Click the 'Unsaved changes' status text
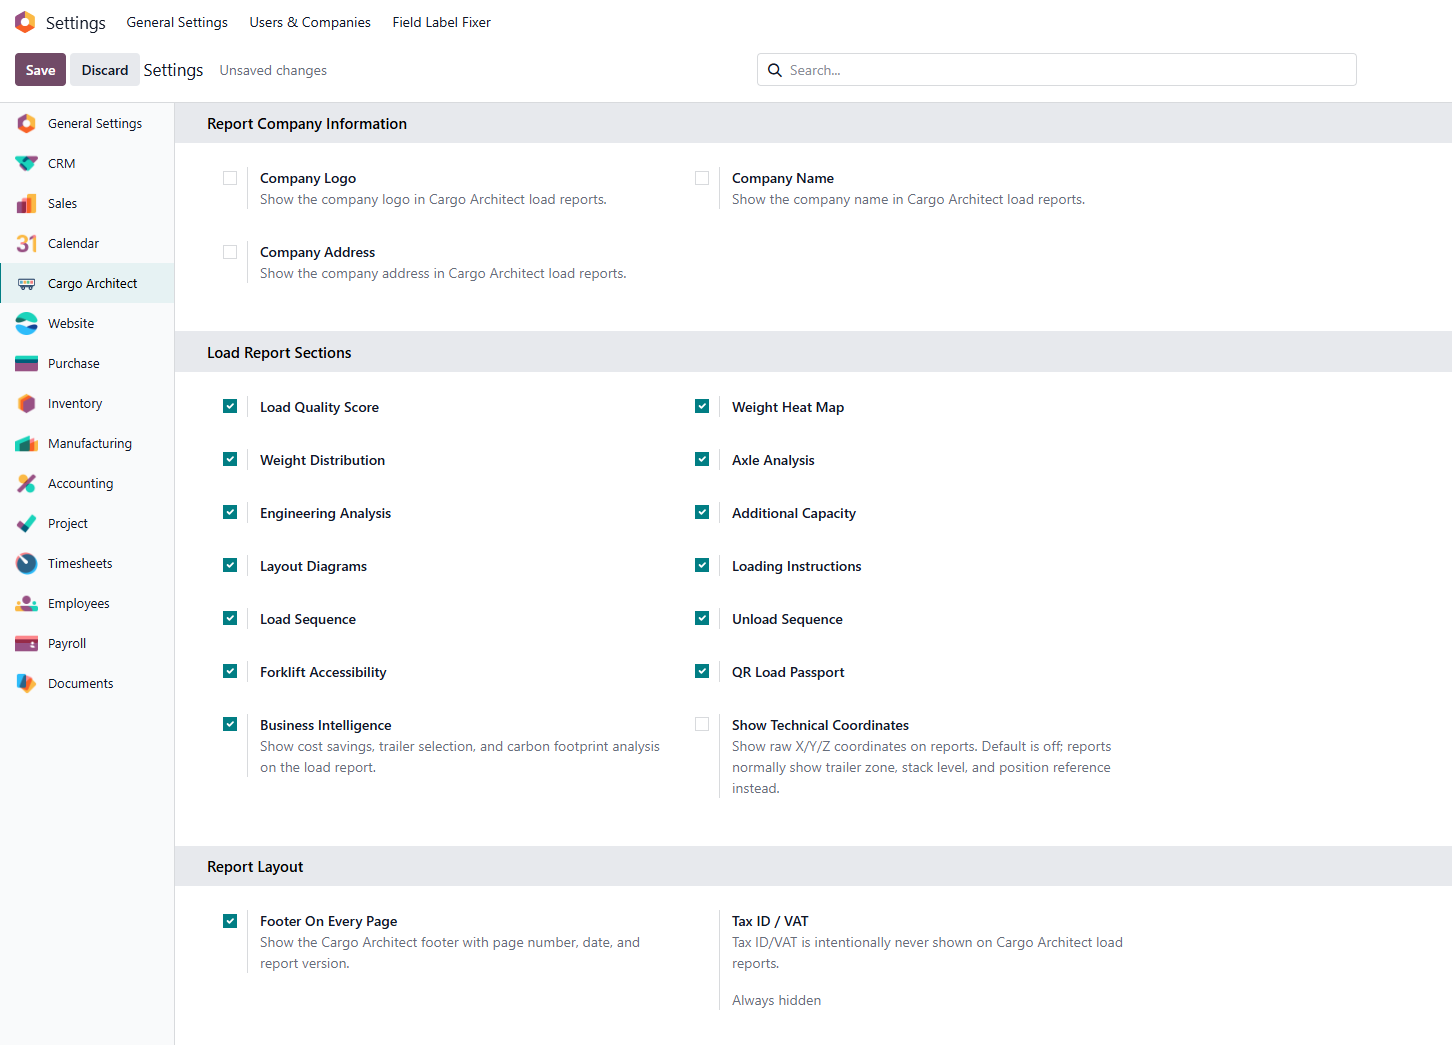The image size is (1452, 1045). pos(273,70)
